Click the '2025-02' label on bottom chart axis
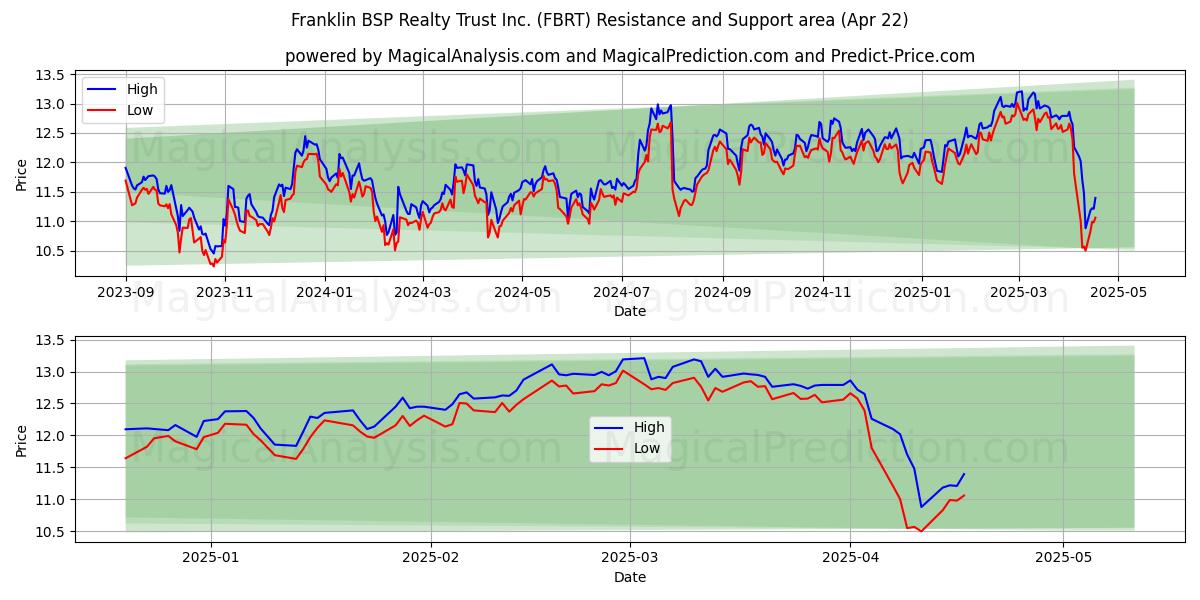1200x600 pixels. tap(430, 558)
